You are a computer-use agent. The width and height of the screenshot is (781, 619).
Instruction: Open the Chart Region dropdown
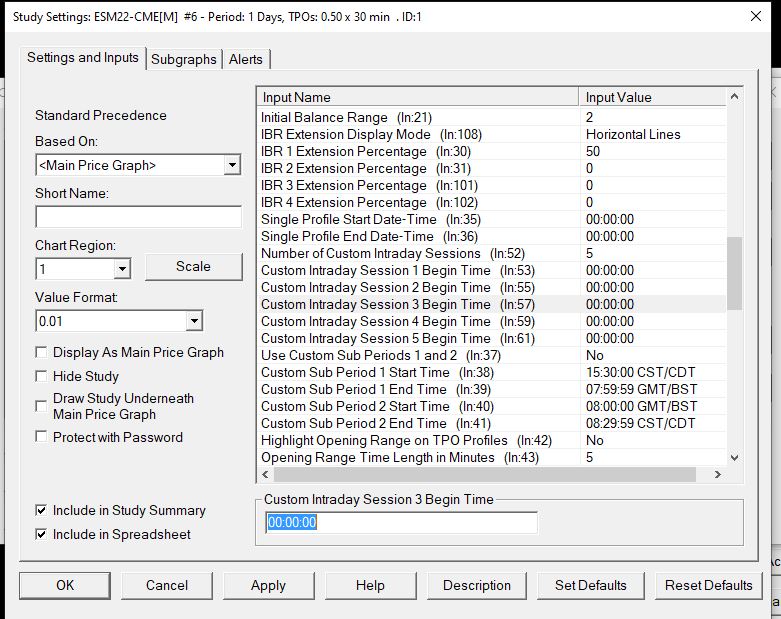tap(122, 269)
